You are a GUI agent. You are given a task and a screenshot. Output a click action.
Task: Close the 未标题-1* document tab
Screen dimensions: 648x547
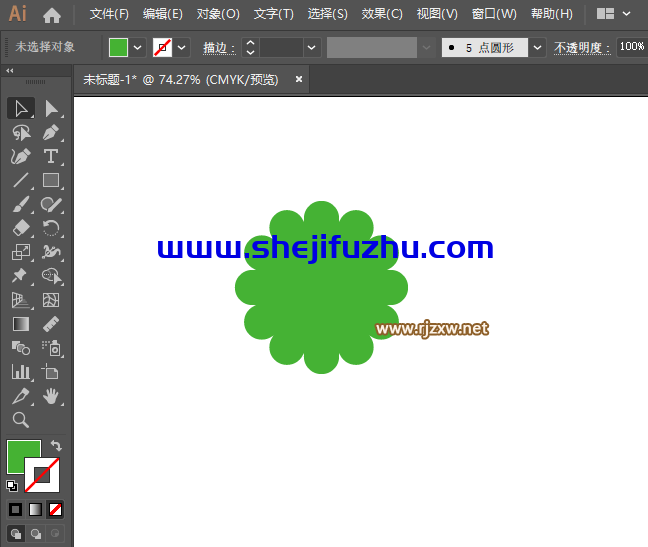299,79
